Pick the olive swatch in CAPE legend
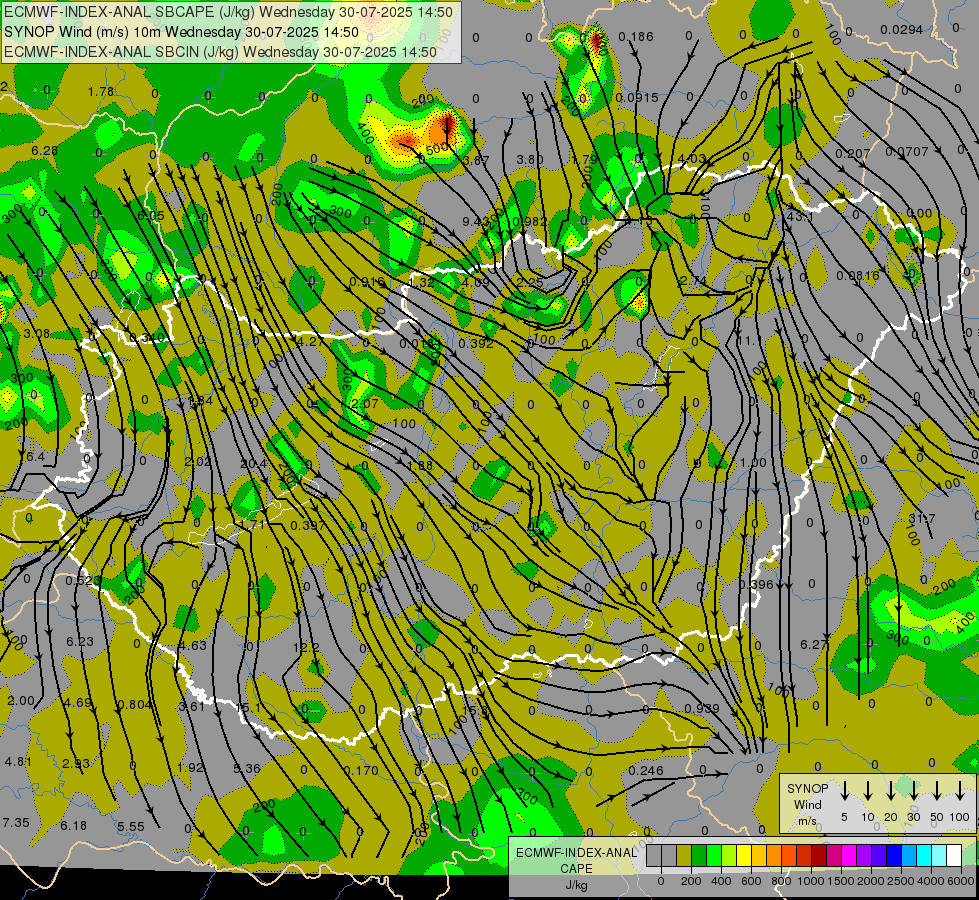Image resolution: width=979 pixels, height=900 pixels. pos(684,856)
